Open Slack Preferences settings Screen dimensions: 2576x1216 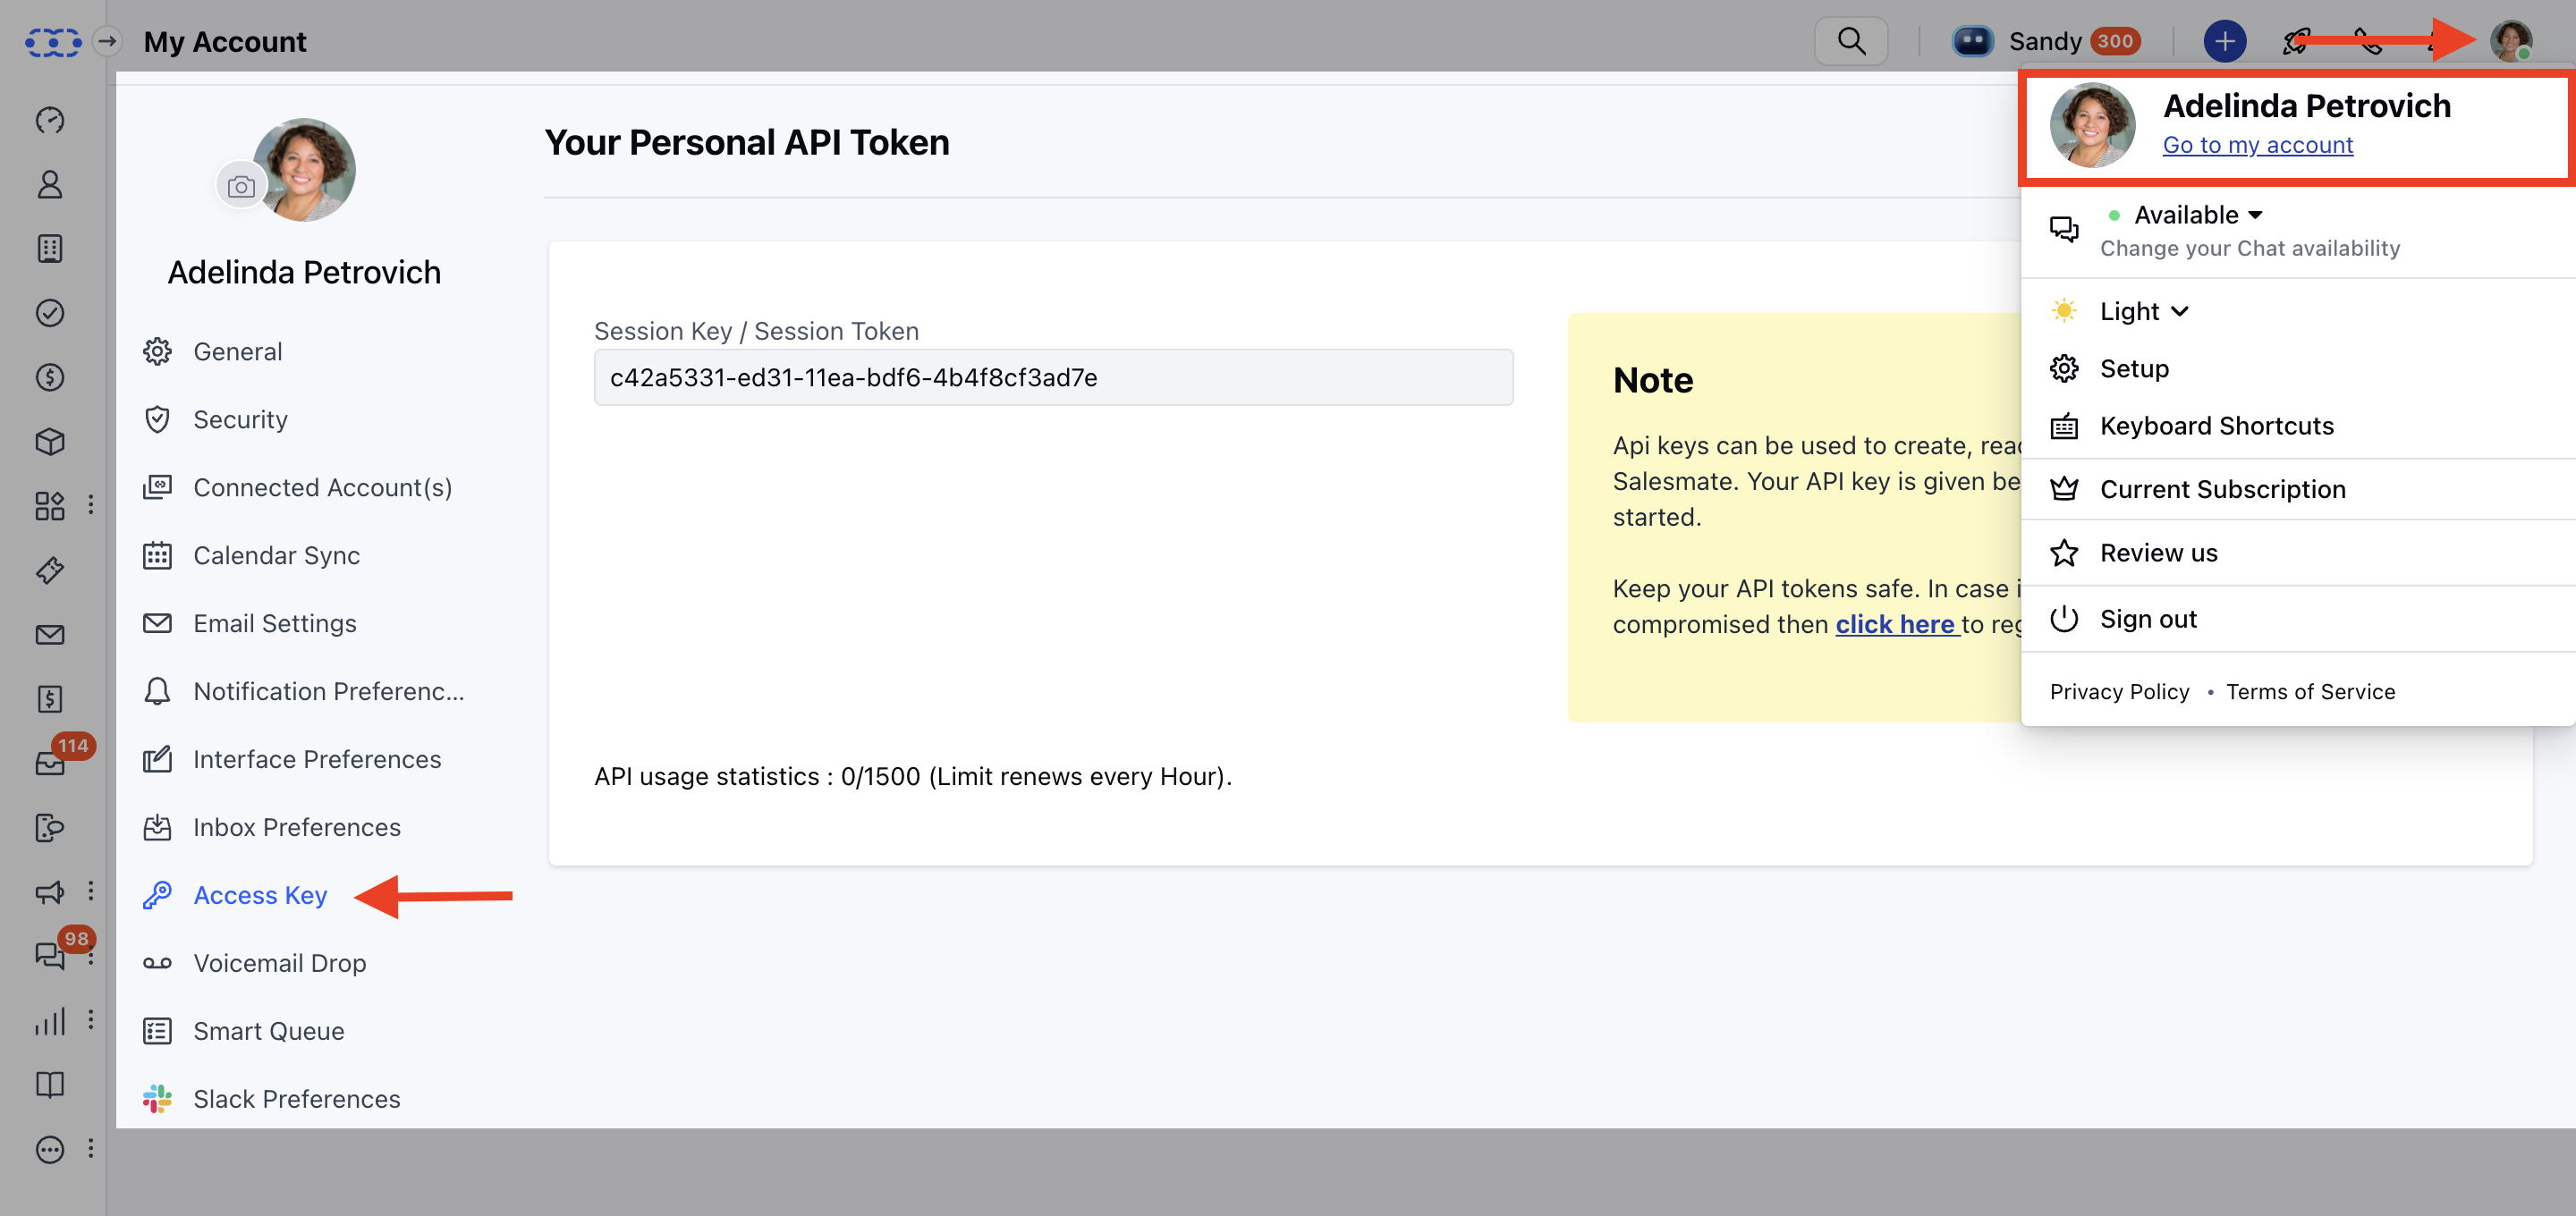point(296,1100)
